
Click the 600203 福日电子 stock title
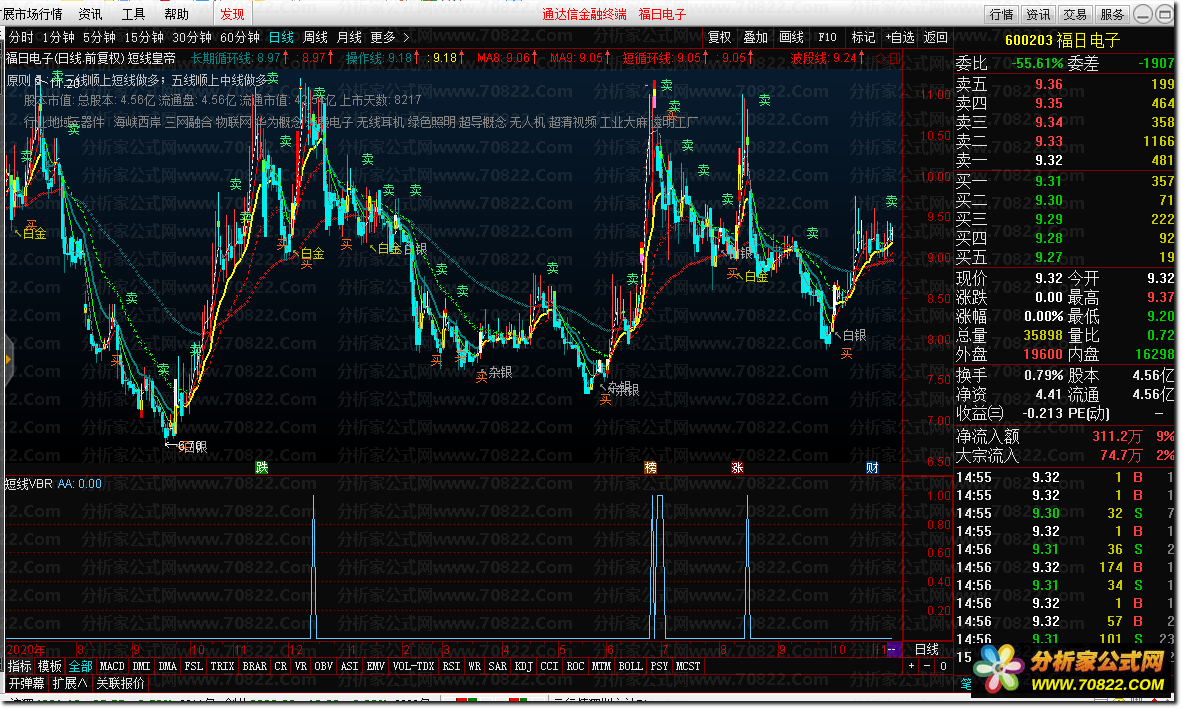coord(1062,41)
